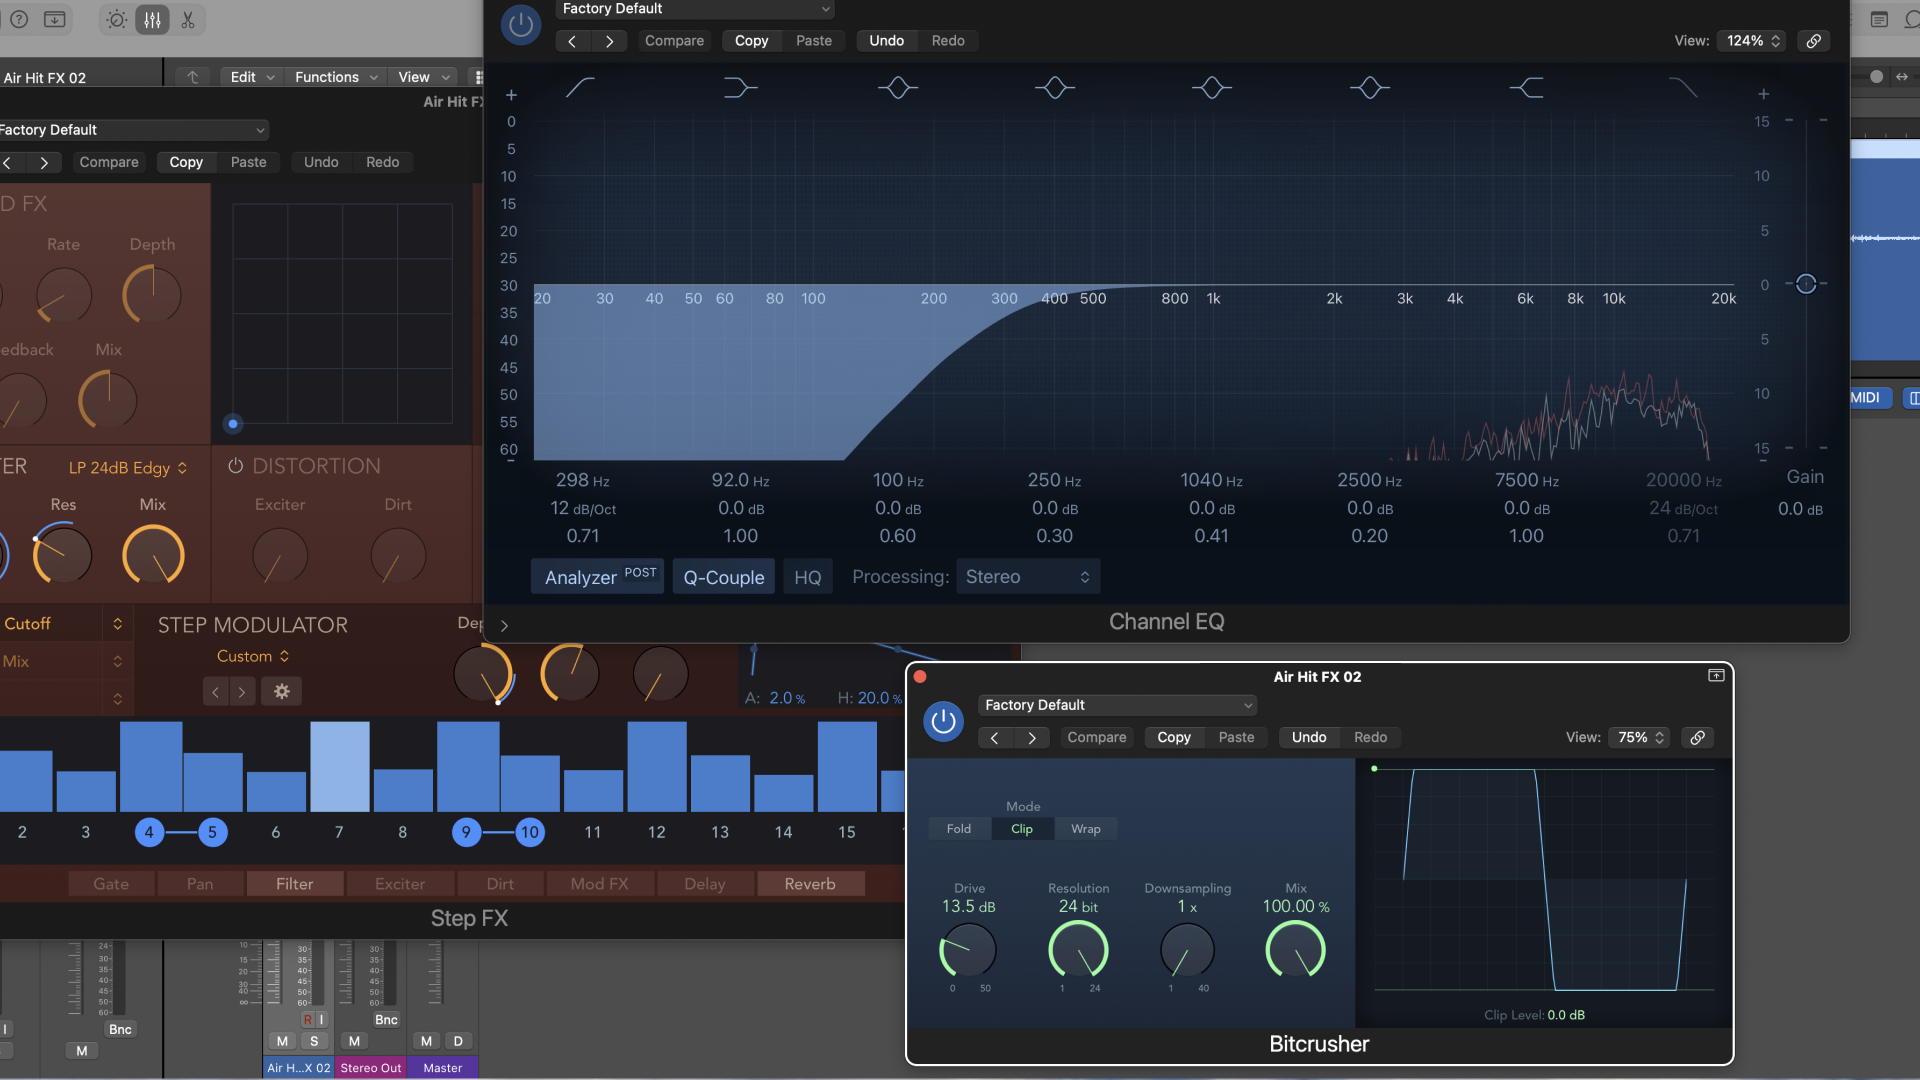Click next preset arrow in Channel EQ
This screenshot has width=1920, height=1080.
[609, 41]
